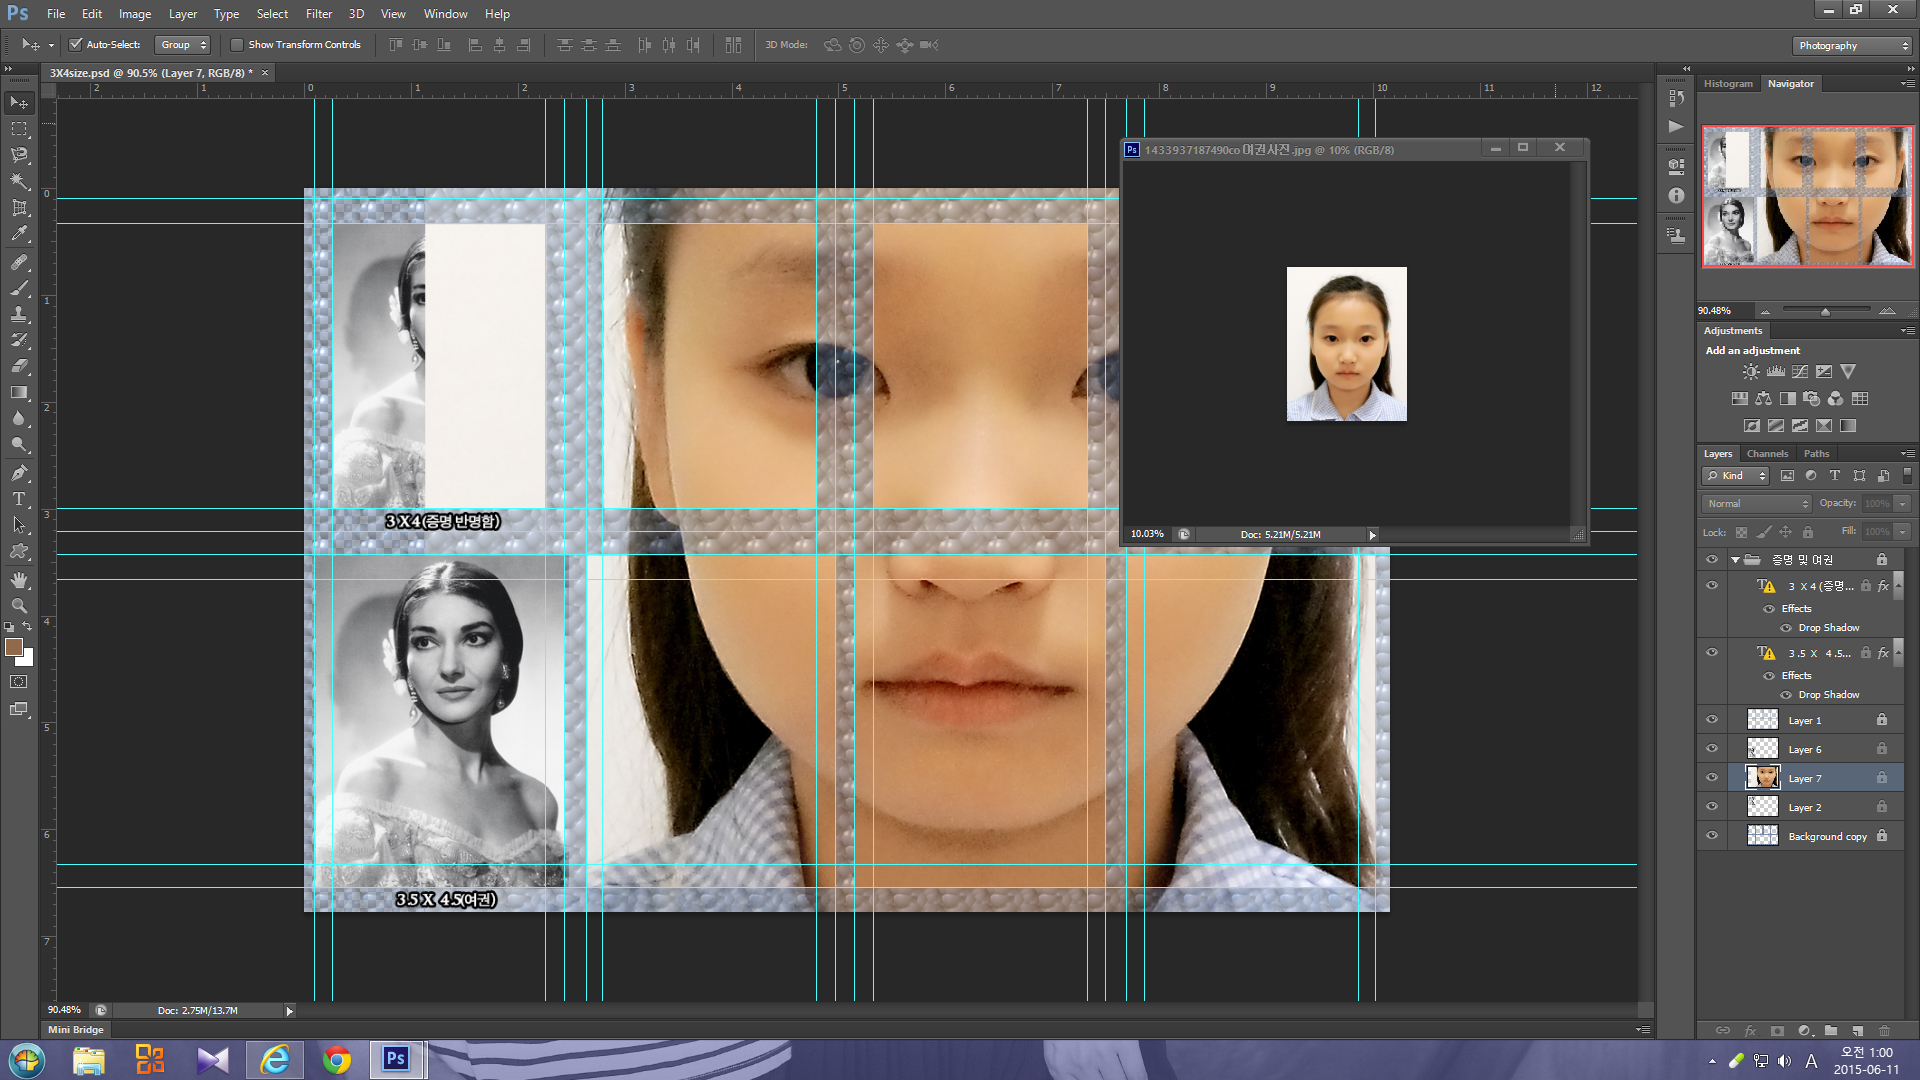Activate the Zoom tool in toolbar

19,606
